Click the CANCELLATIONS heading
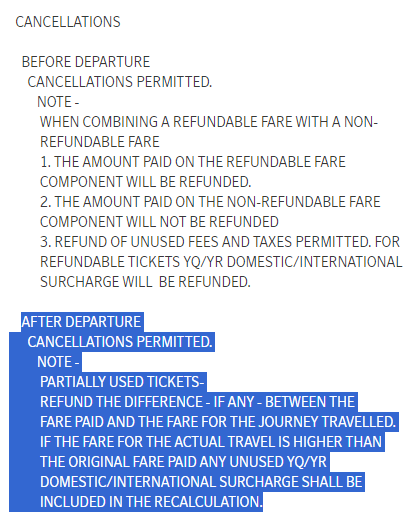Screen dimensions: 418x525 coord(68,22)
